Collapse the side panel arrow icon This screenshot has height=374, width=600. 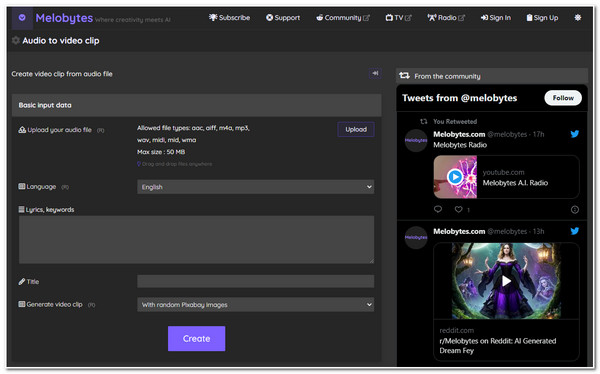(x=375, y=73)
